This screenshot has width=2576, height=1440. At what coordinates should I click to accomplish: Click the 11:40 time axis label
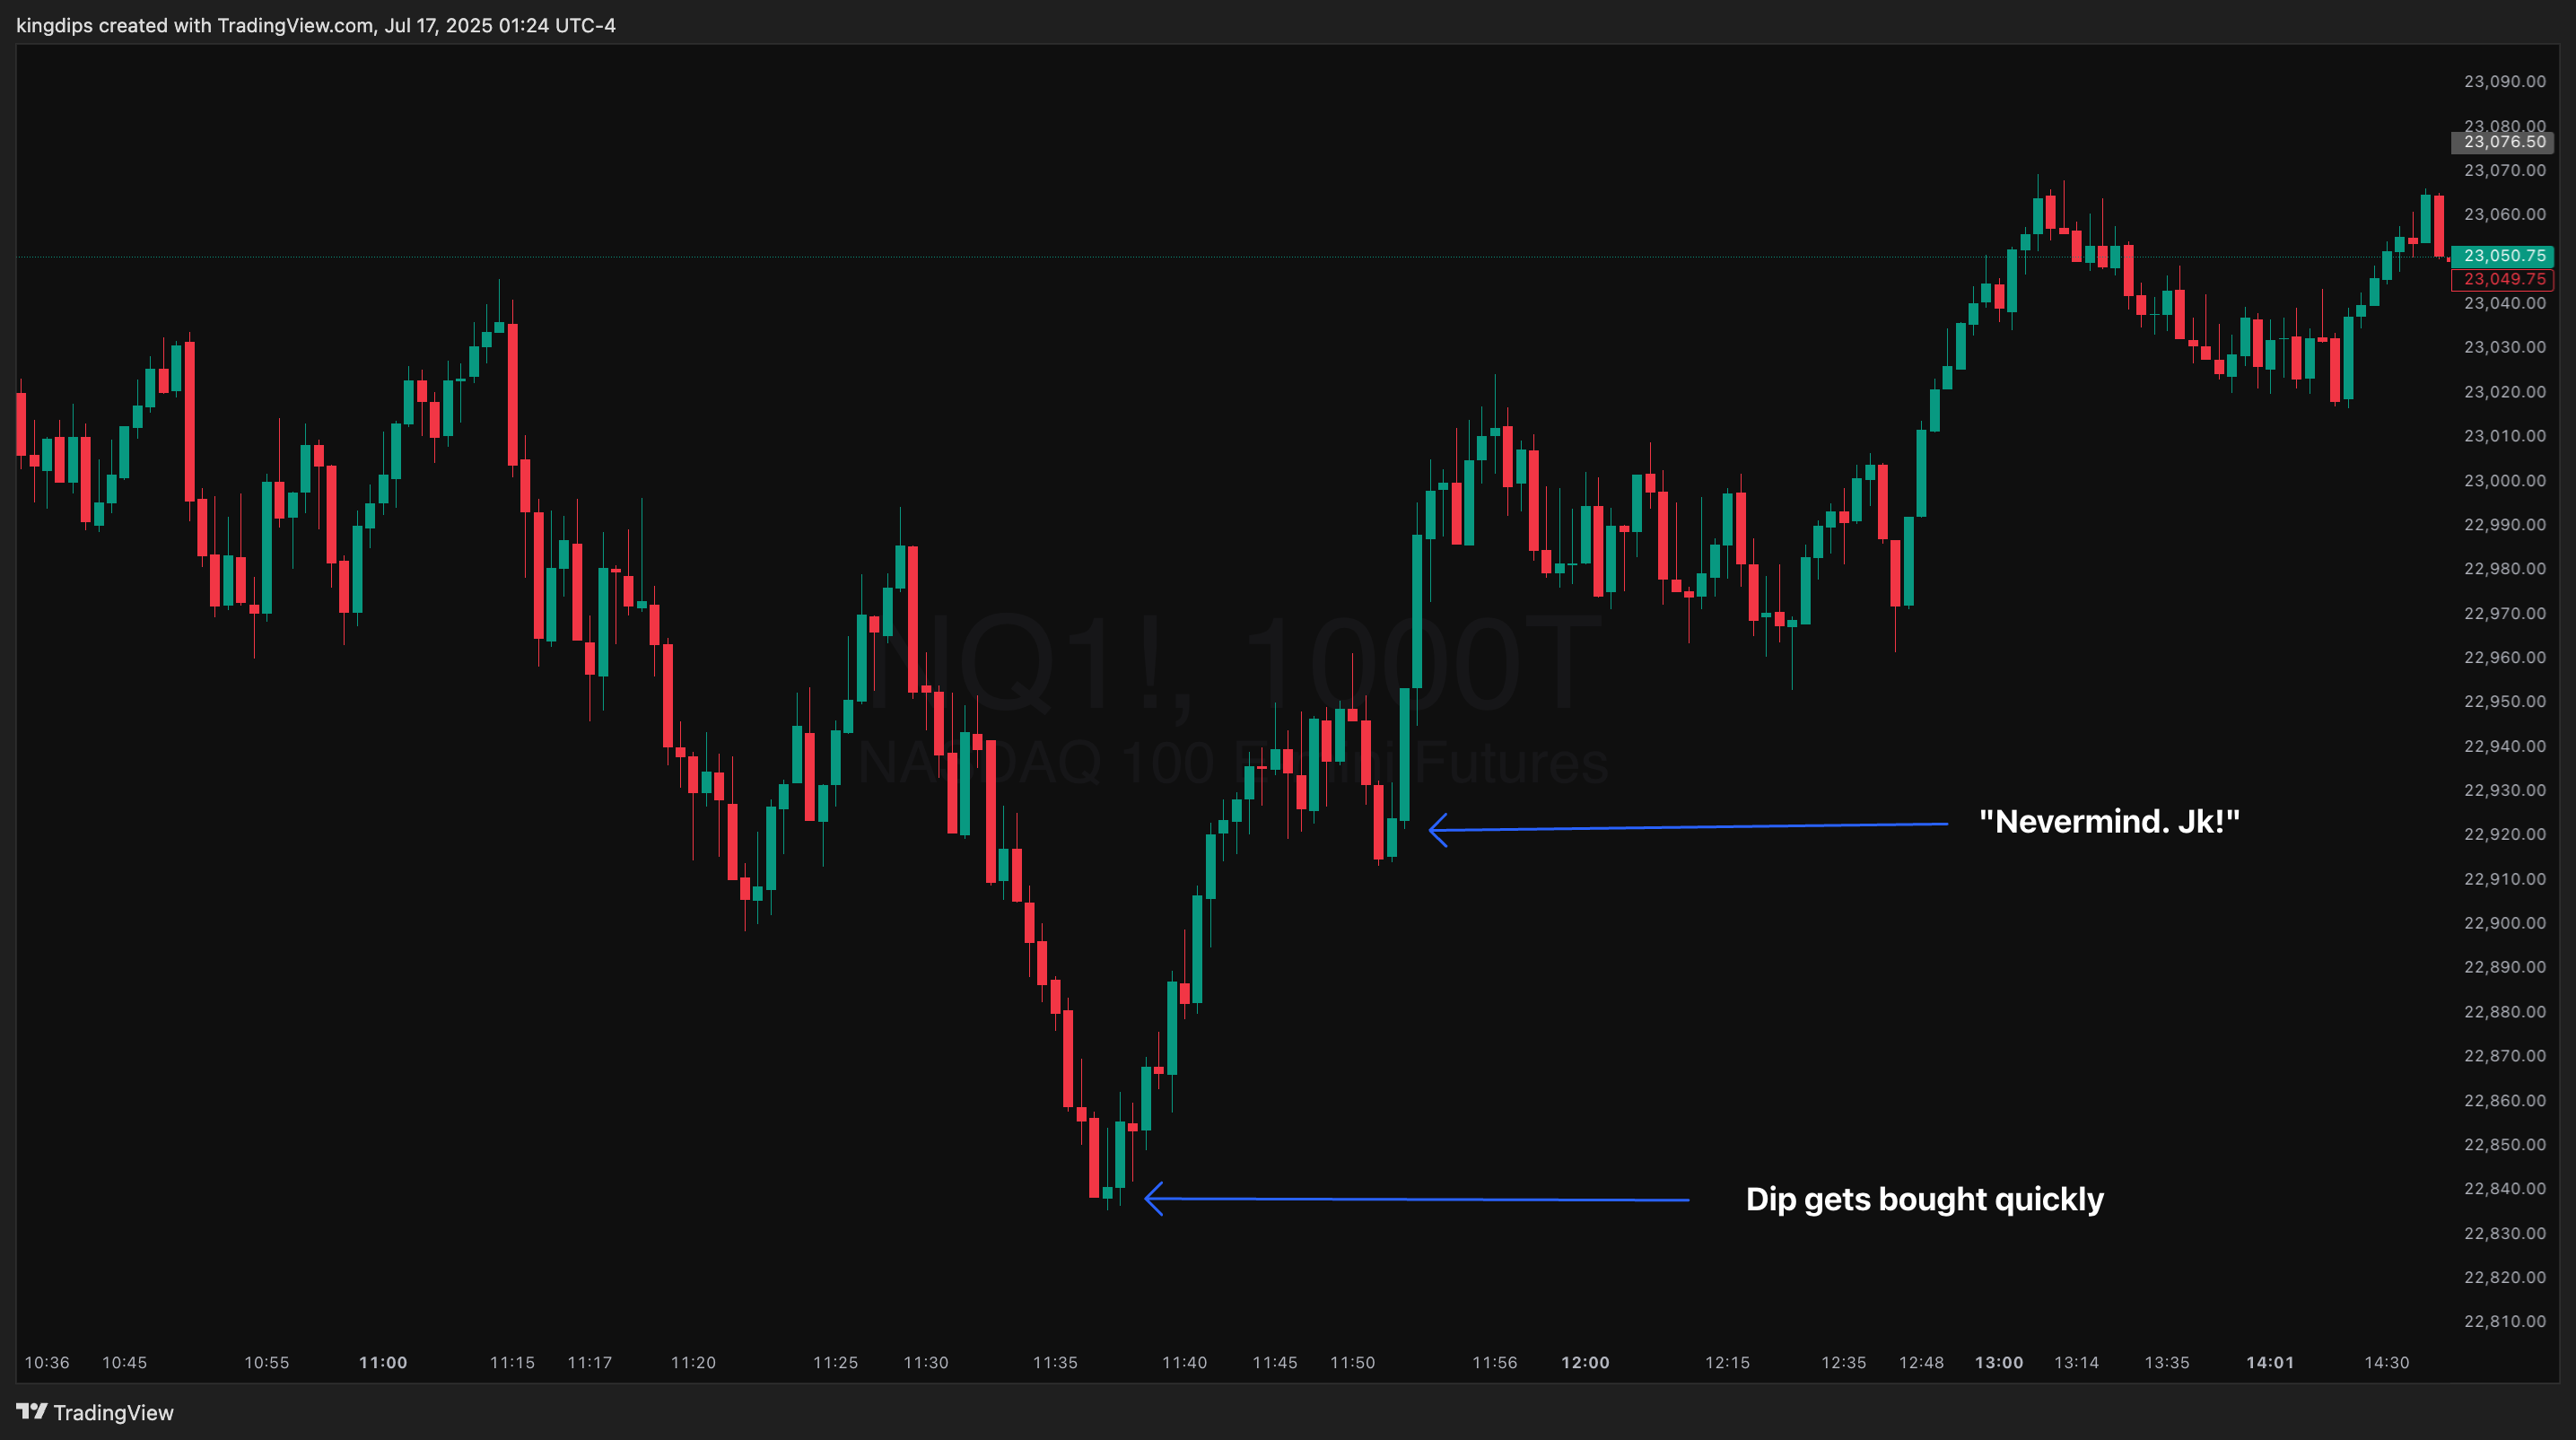point(1184,1362)
